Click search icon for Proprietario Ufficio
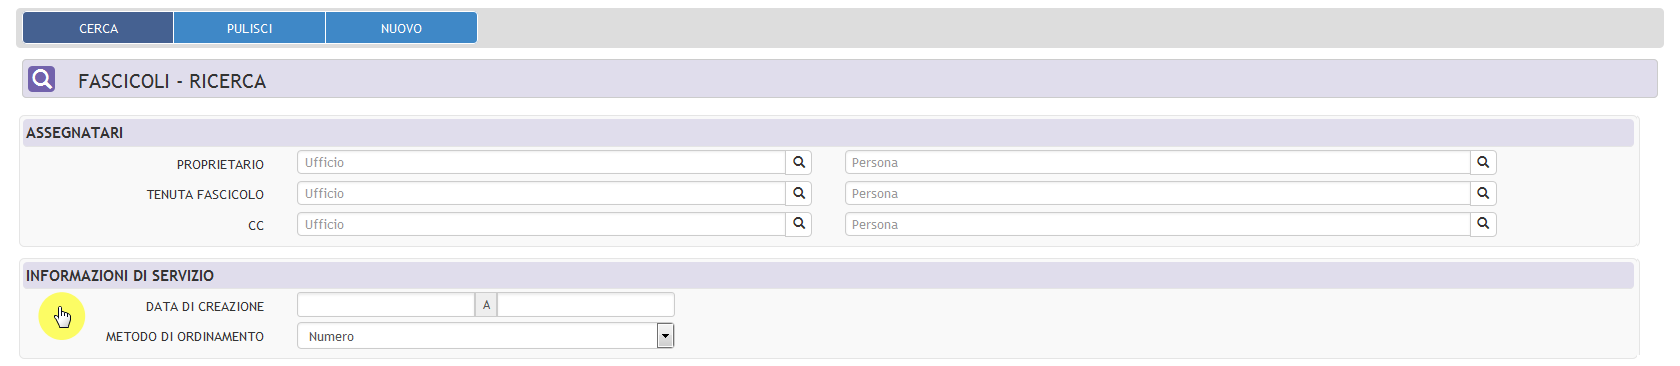 click(799, 162)
